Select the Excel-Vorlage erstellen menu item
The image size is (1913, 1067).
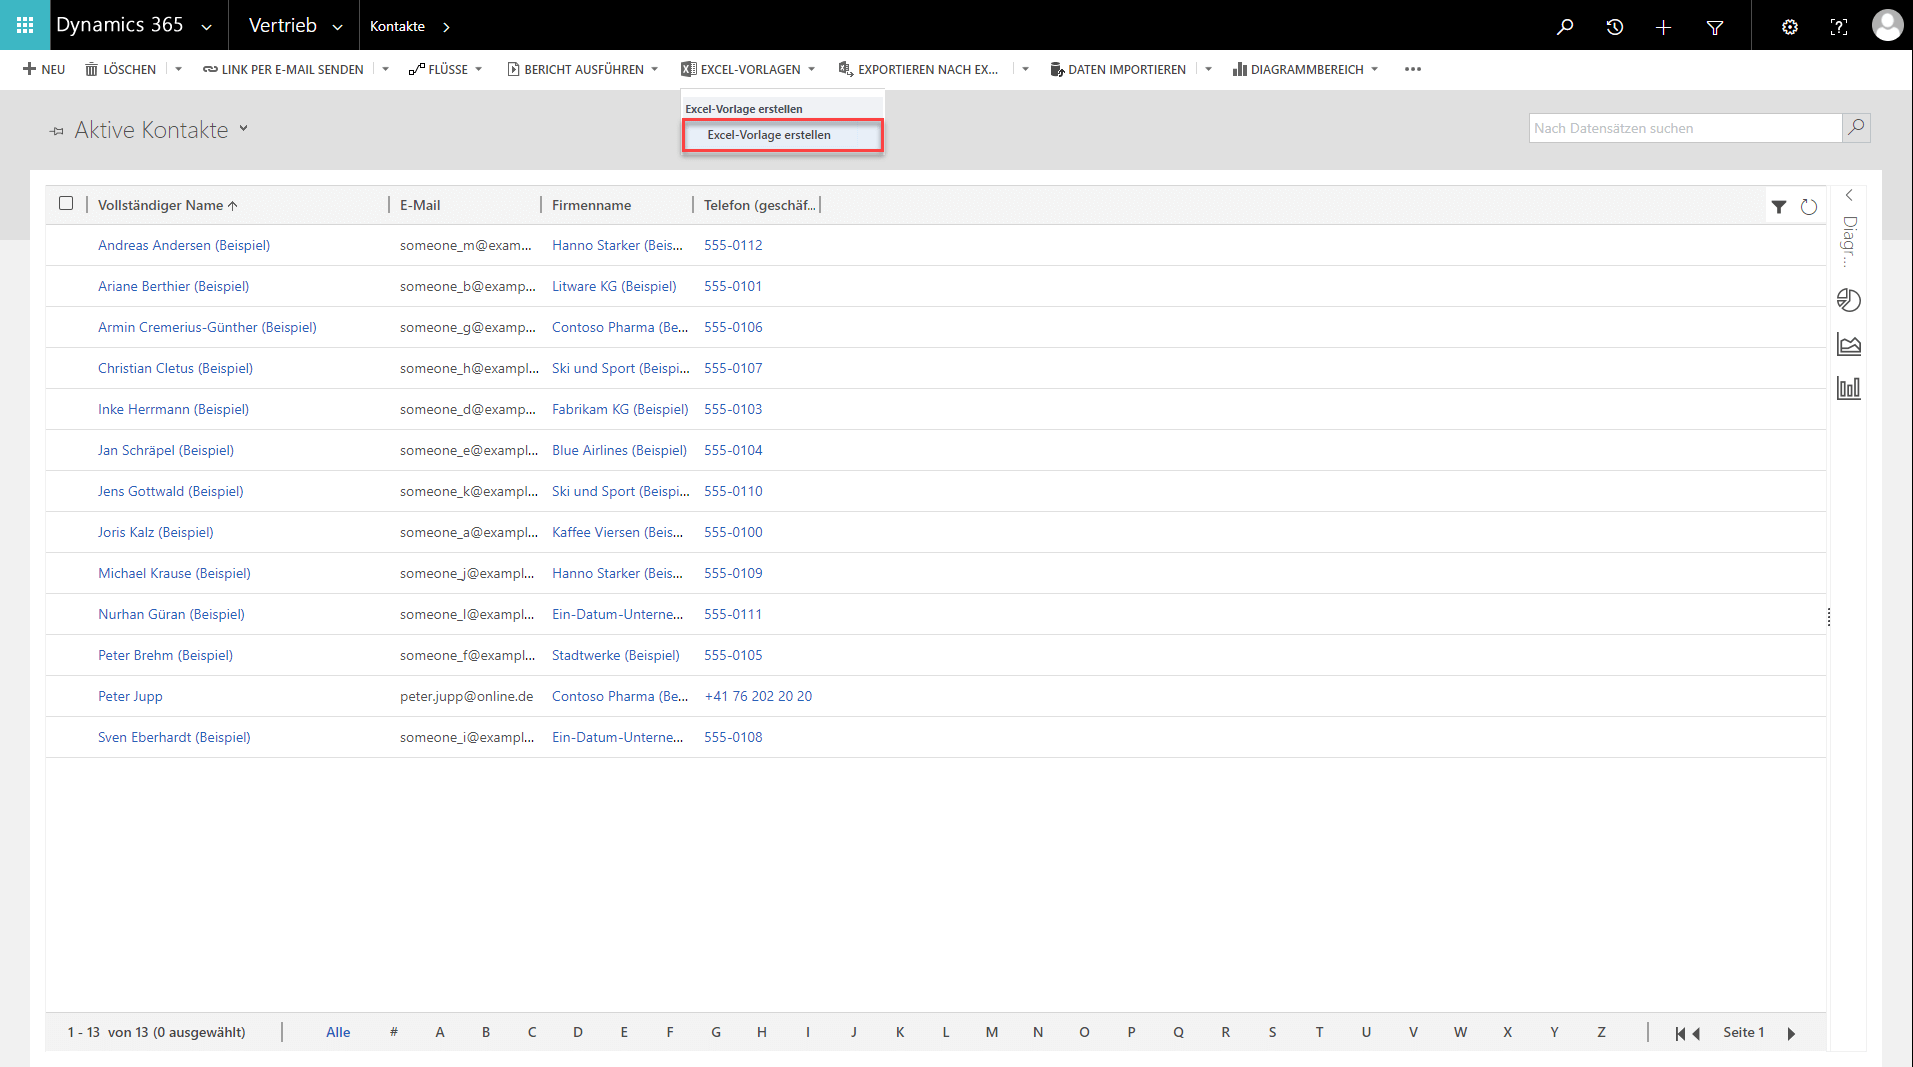pyautogui.click(x=782, y=135)
